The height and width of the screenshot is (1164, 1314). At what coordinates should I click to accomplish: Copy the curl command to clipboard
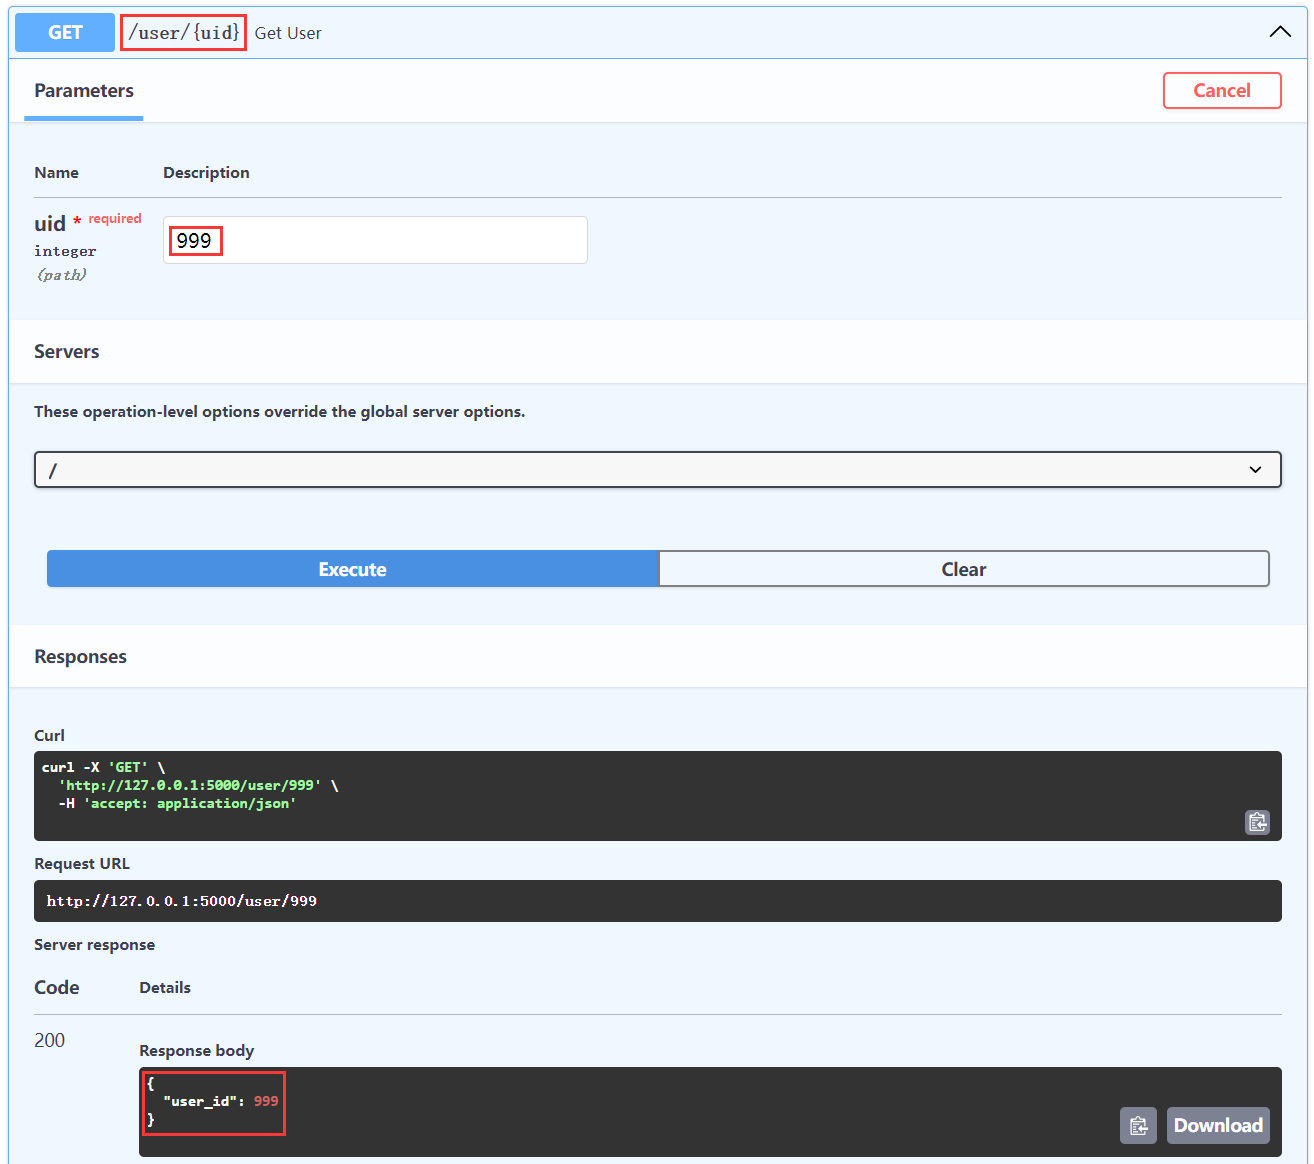(x=1257, y=822)
